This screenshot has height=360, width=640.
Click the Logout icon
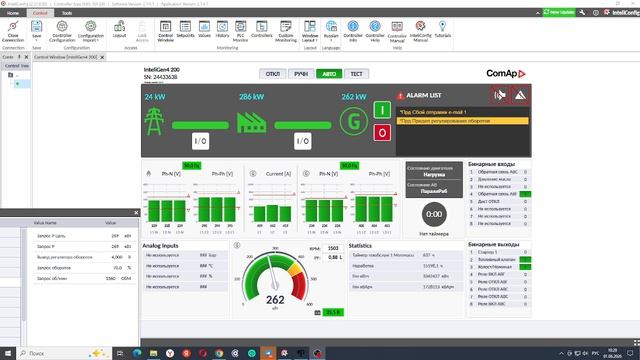[x=120, y=29]
